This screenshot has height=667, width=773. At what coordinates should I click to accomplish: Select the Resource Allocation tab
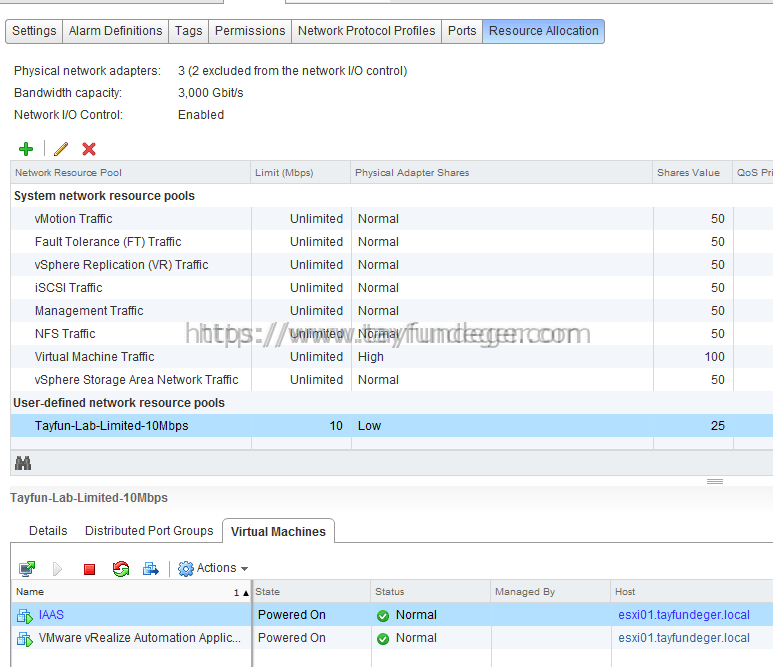[x=543, y=31]
